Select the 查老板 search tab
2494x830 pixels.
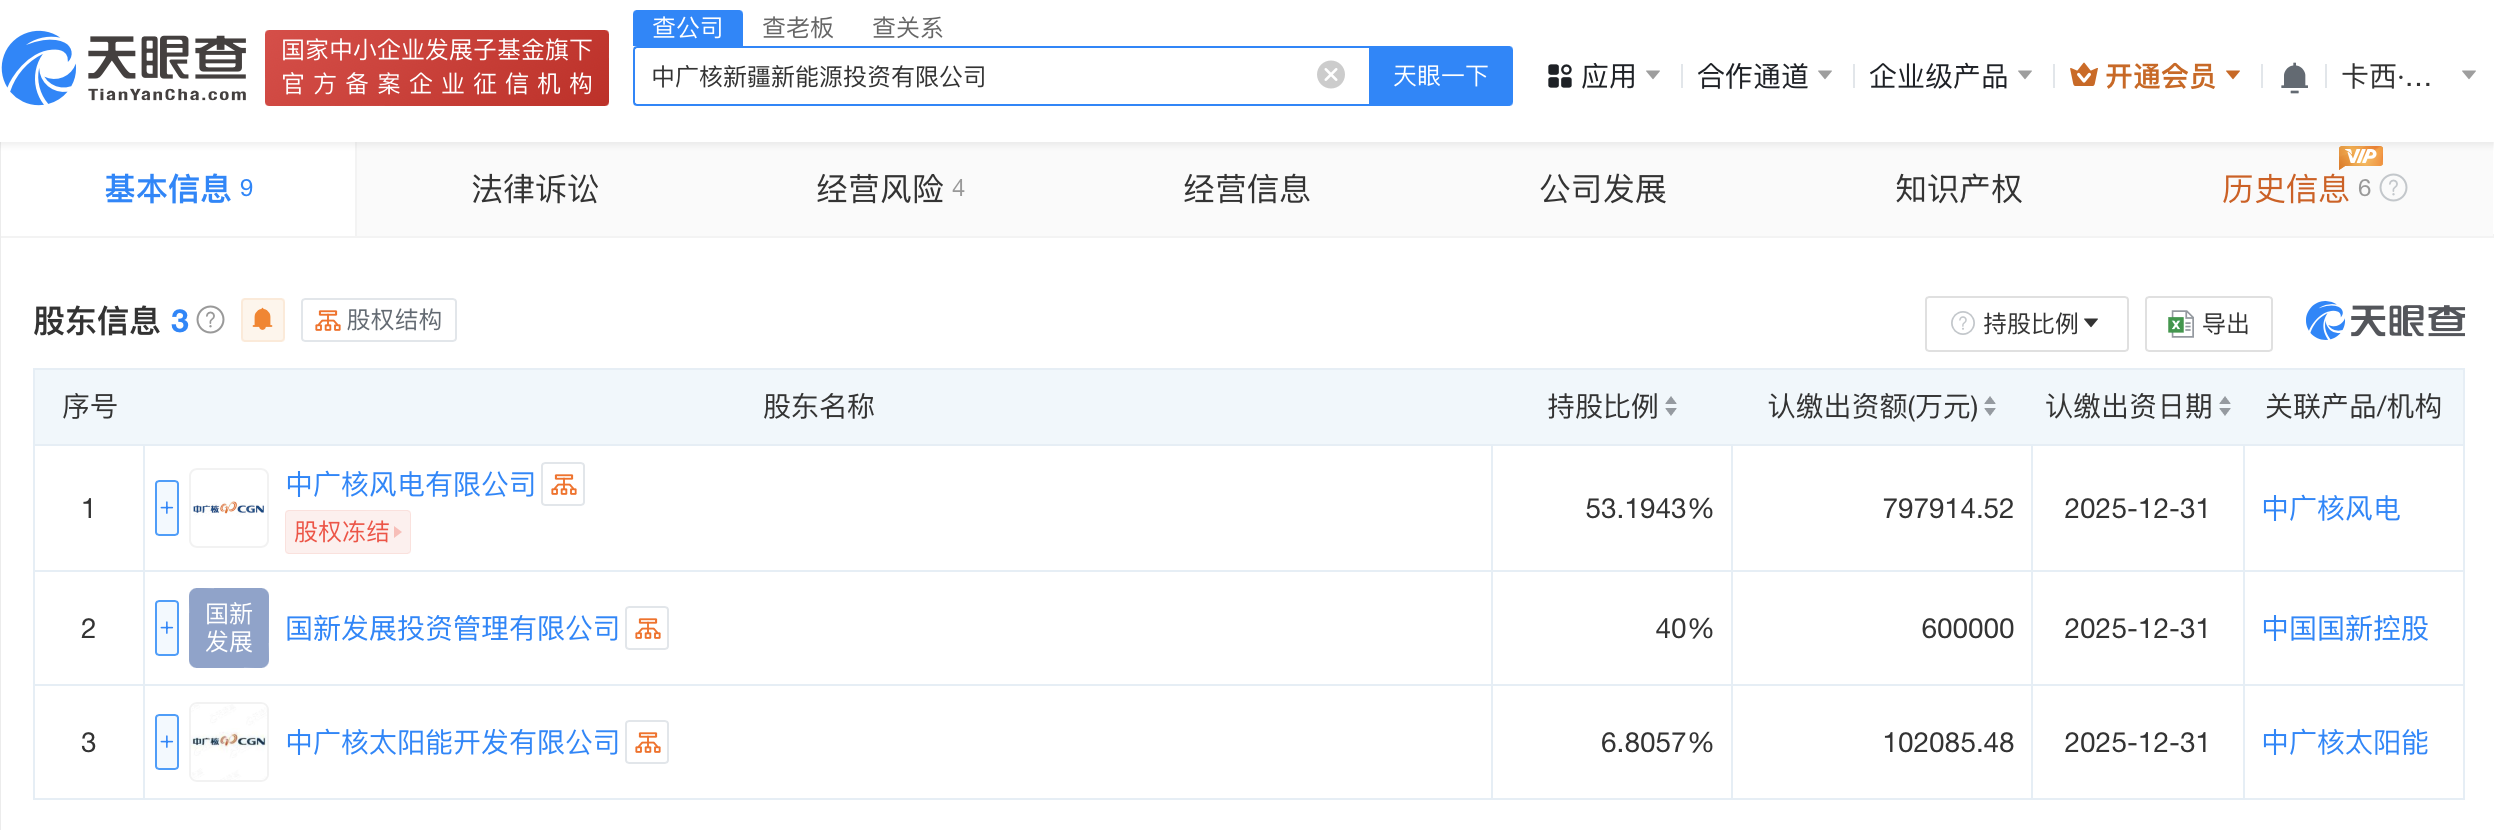click(x=797, y=27)
